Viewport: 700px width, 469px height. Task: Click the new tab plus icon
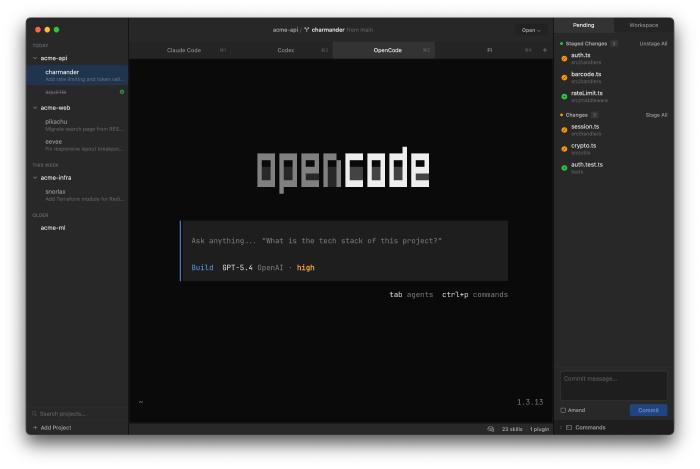click(545, 49)
